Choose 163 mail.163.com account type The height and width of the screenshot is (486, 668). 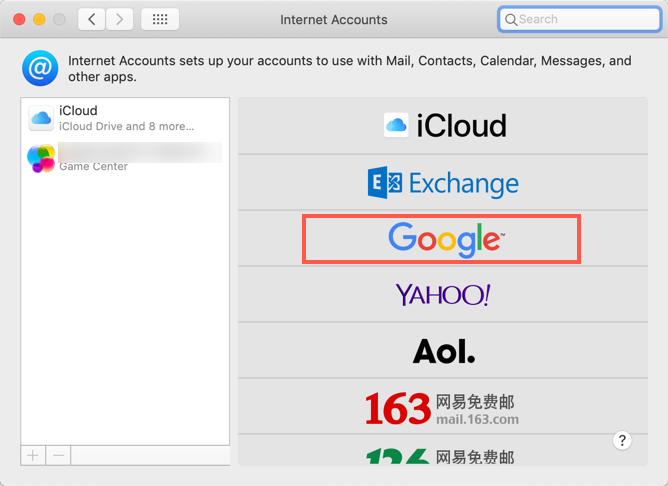[443, 407]
